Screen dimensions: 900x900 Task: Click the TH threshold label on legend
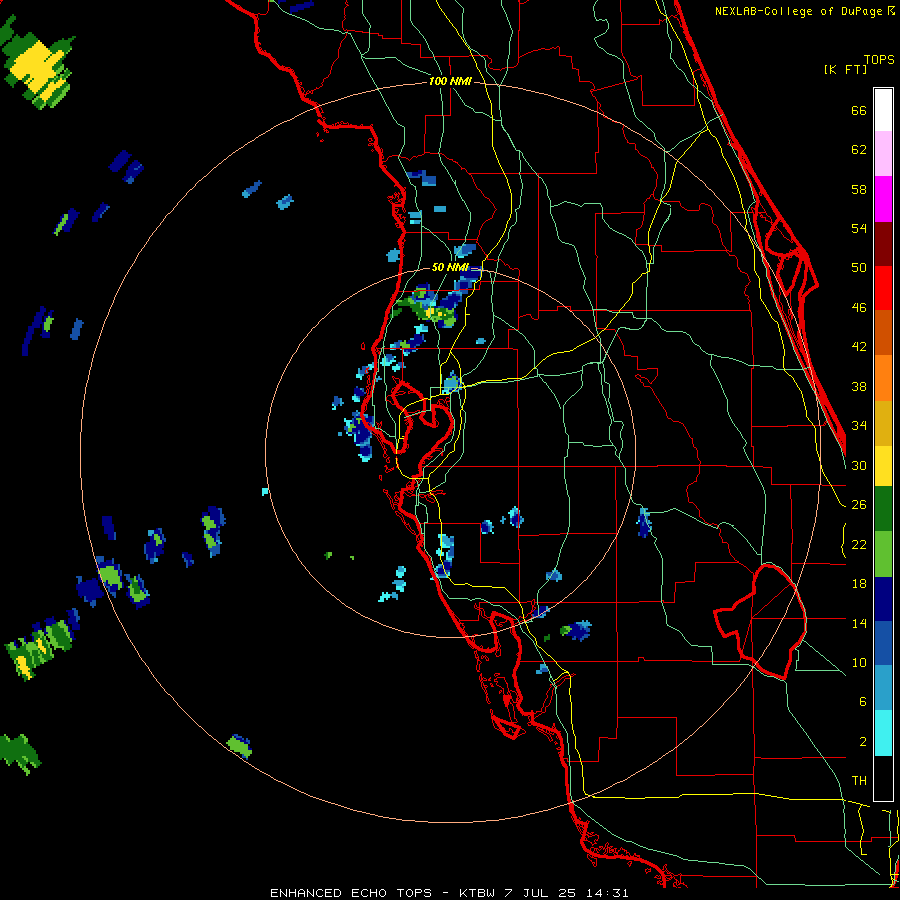point(859,780)
